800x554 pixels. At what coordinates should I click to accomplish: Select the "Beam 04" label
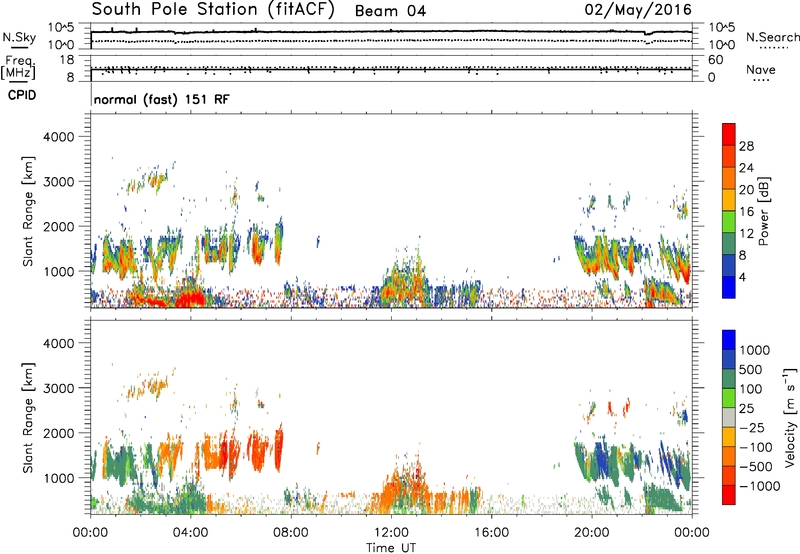pyautogui.click(x=390, y=11)
